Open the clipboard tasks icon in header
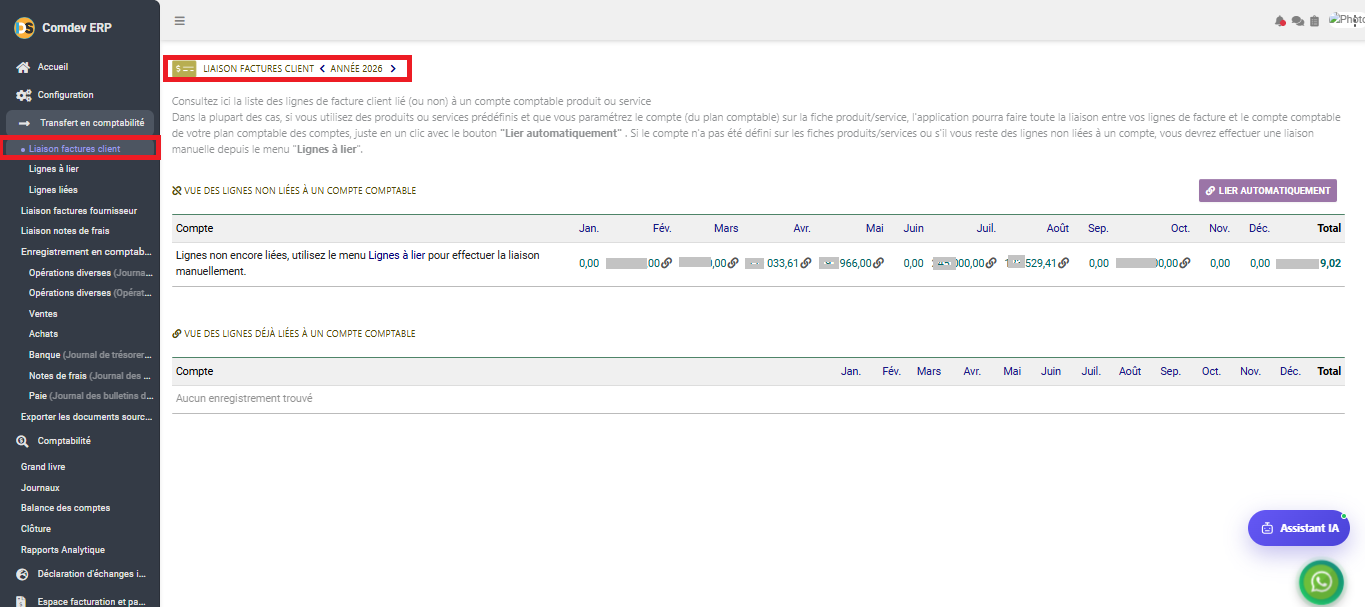Viewport: 1365px width, 607px height. pyautogui.click(x=1314, y=21)
